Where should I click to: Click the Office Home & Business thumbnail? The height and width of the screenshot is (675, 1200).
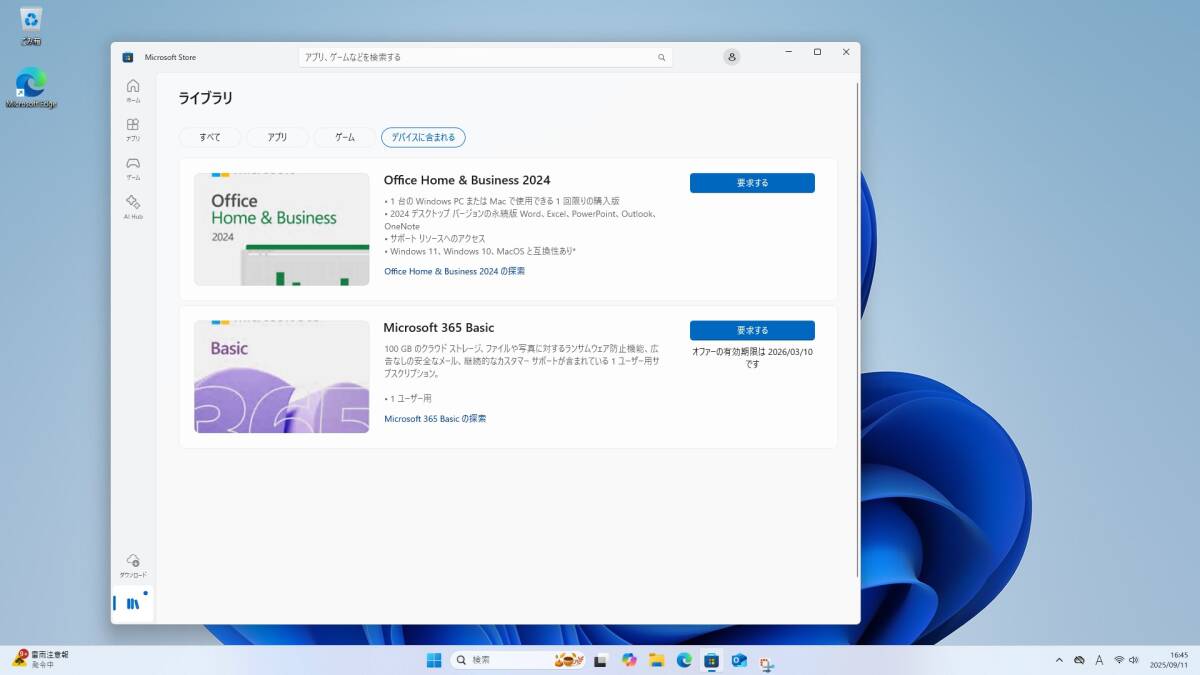click(x=281, y=229)
